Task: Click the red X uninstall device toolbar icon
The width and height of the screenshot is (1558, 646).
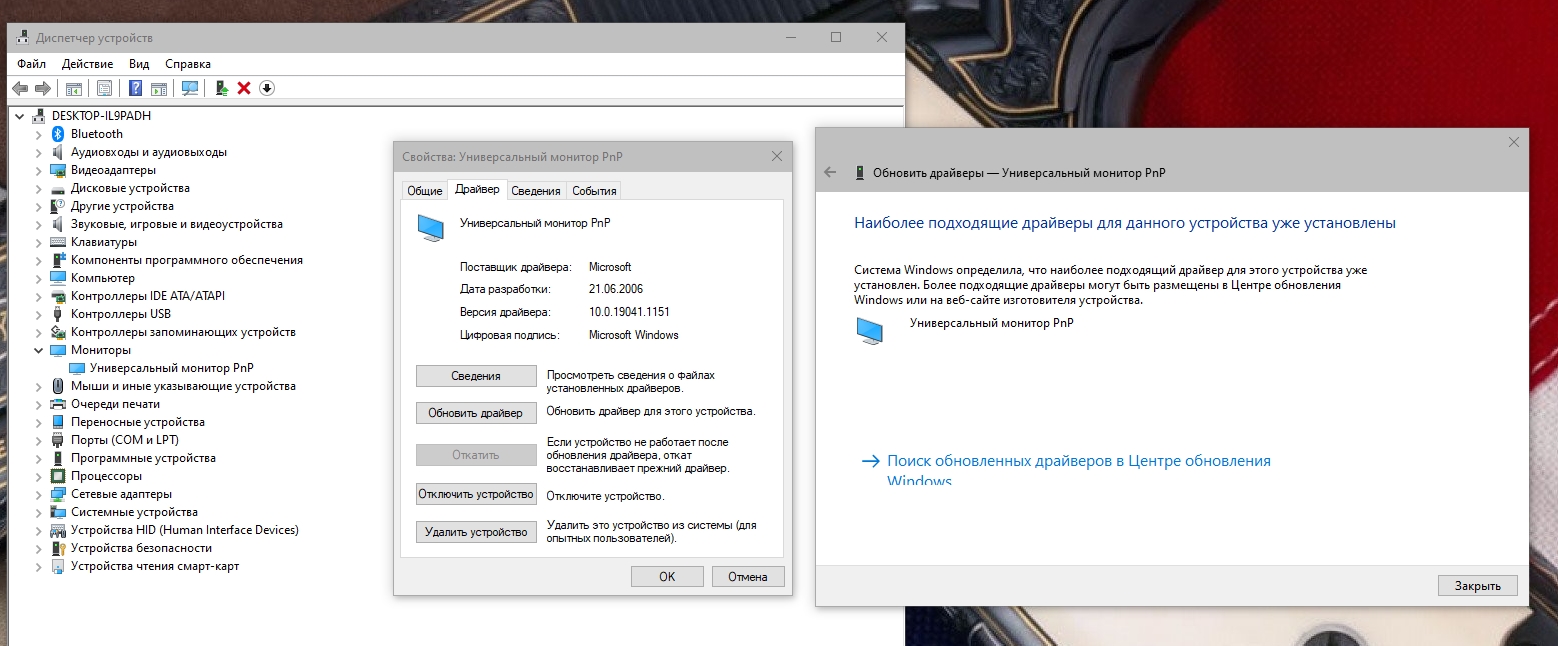Action: [244, 88]
